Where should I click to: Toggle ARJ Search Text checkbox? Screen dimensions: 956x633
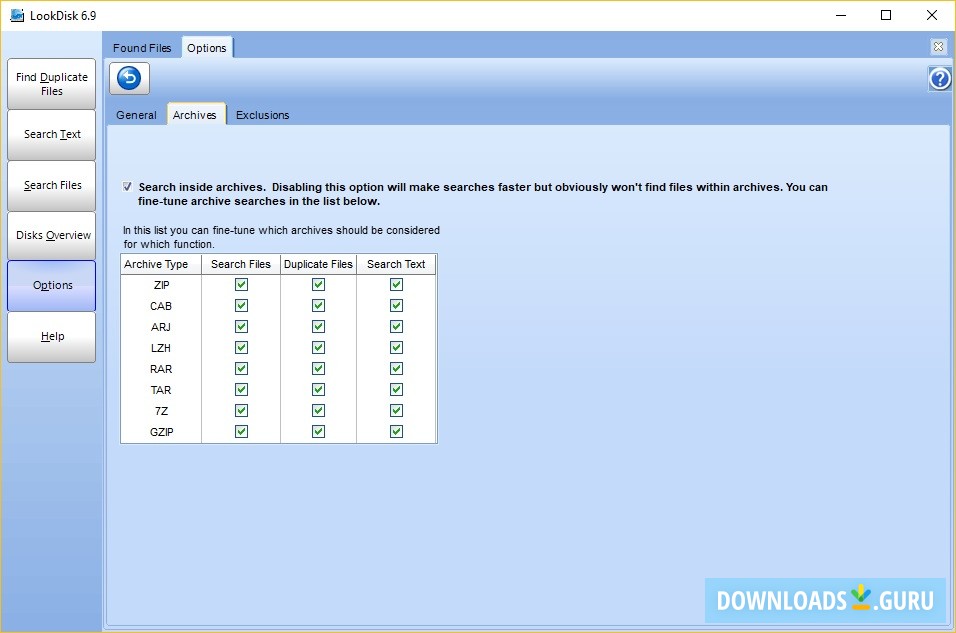(396, 327)
